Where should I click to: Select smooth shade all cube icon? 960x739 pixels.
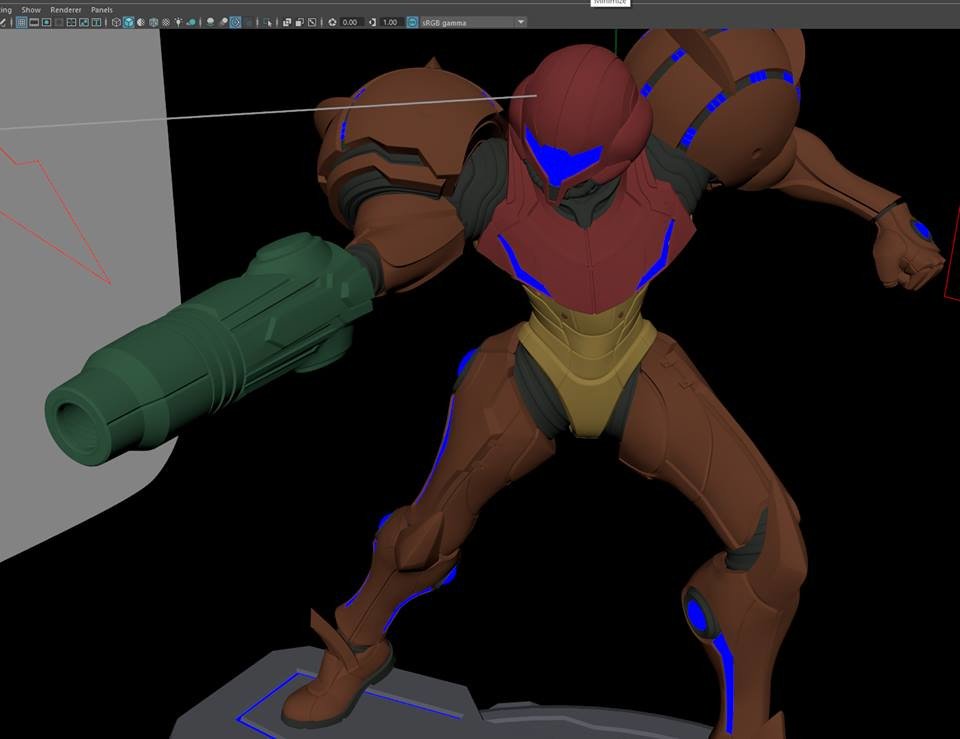point(129,22)
